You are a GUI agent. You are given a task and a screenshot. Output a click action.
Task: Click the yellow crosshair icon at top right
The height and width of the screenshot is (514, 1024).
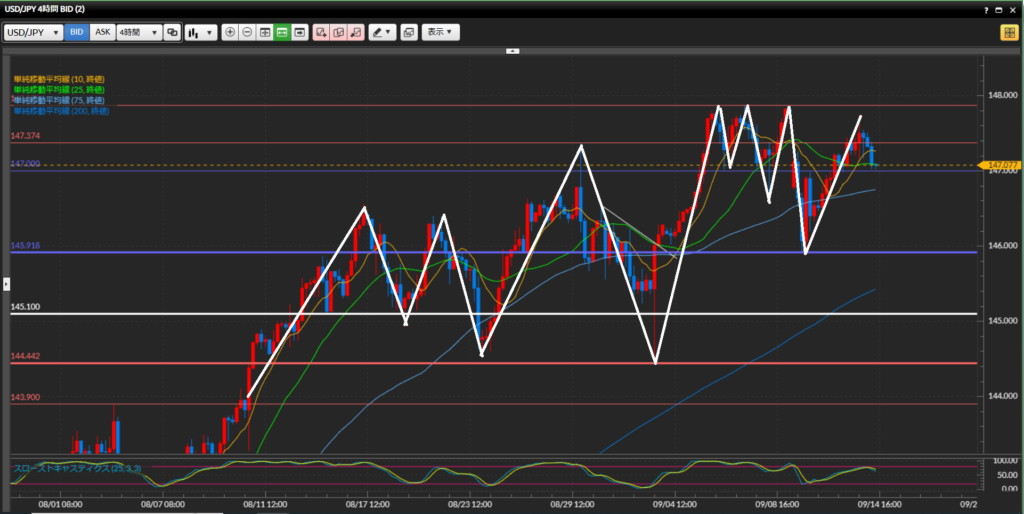(1008, 32)
